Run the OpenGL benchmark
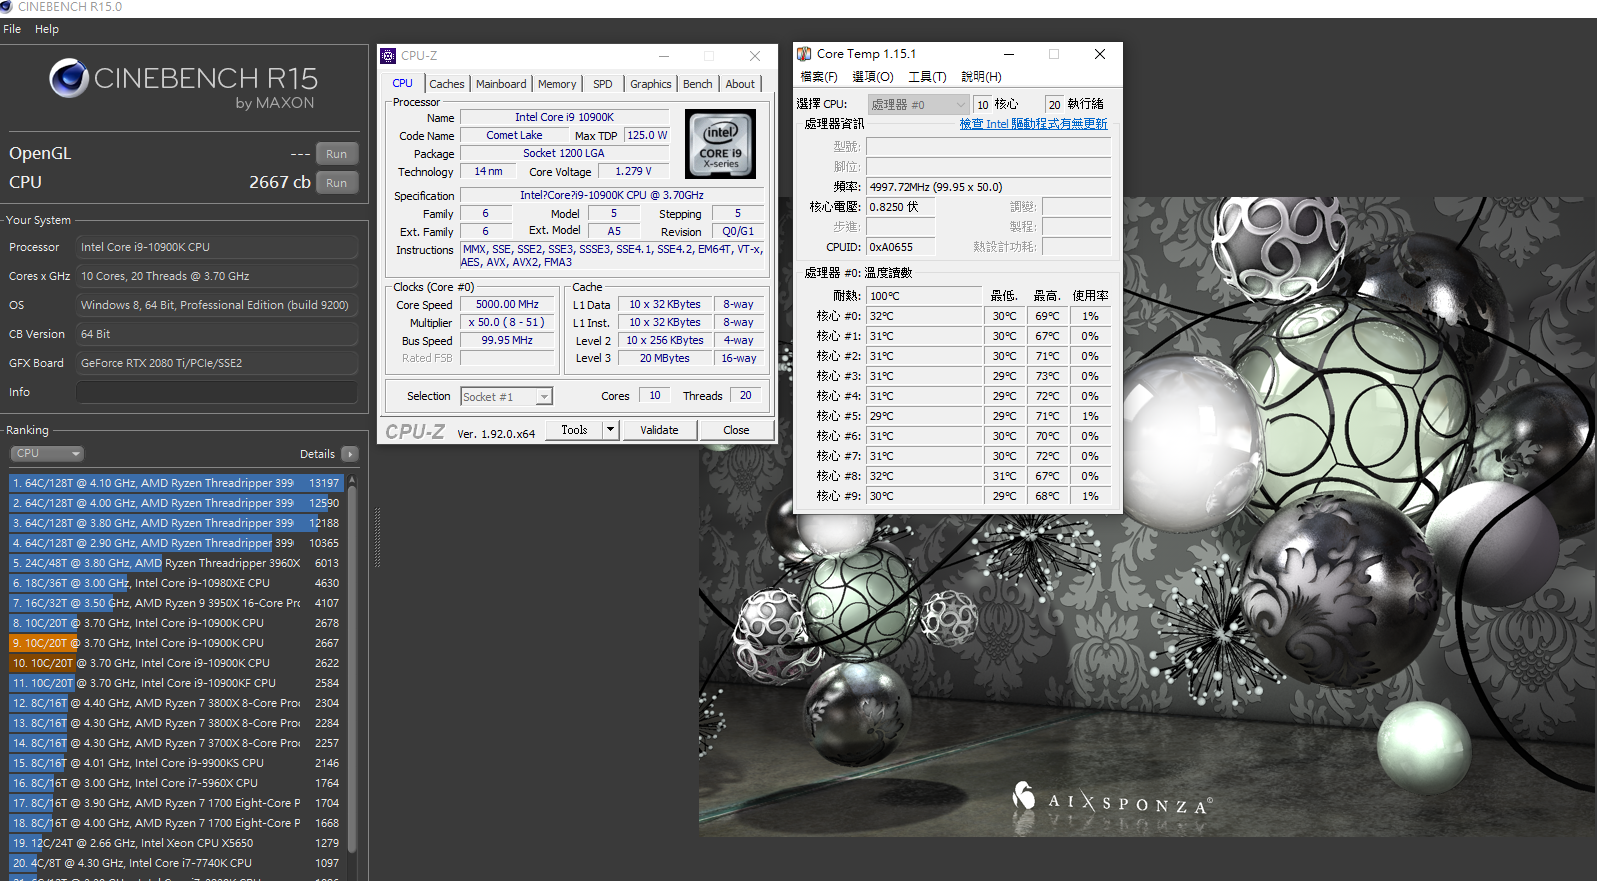 337,154
